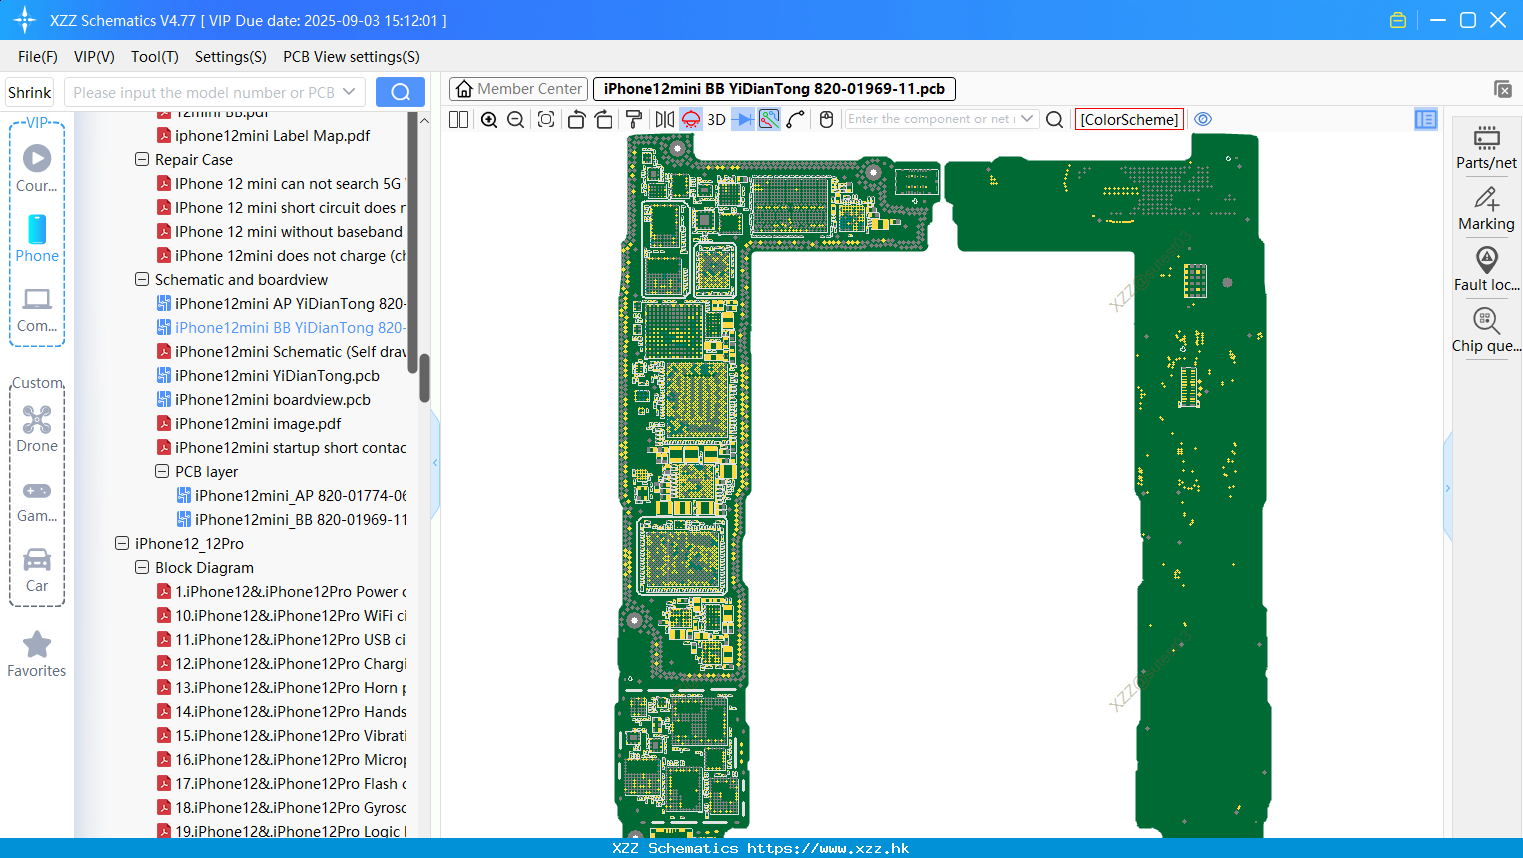Collapse the Repair Case folder
The image size is (1523, 858).
(142, 159)
